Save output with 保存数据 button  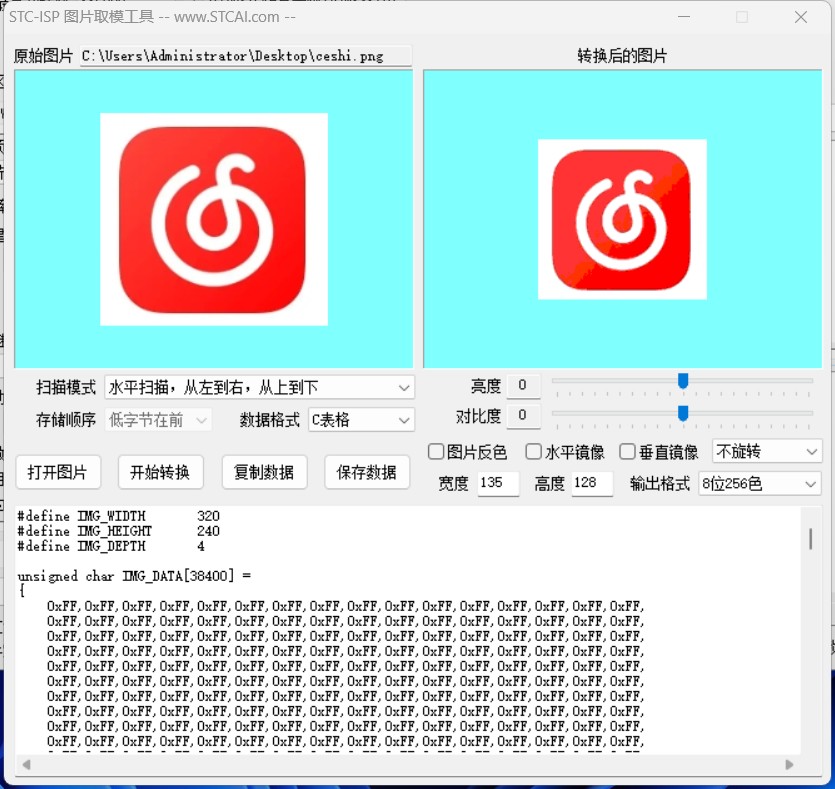(367, 472)
